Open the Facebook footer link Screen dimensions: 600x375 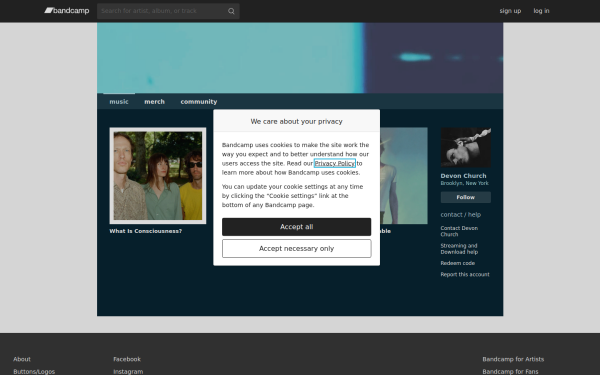point(127,359)
